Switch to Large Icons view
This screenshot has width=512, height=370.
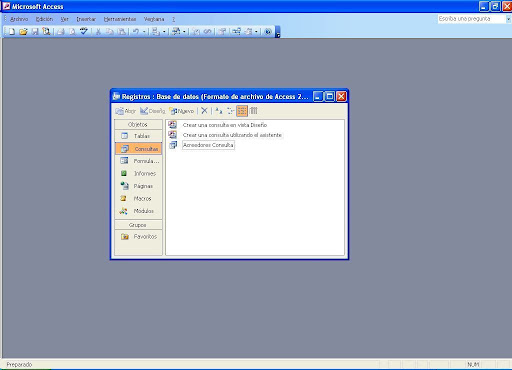218,111
